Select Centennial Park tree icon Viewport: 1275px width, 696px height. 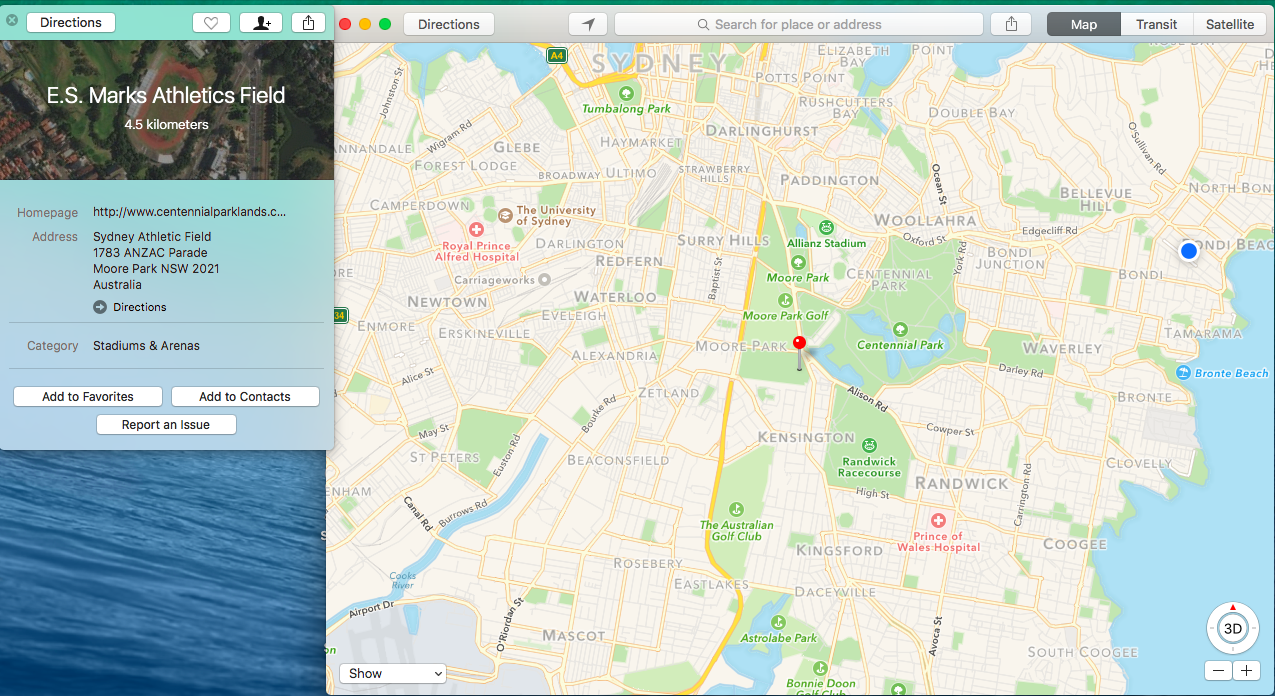pos(900,328)
